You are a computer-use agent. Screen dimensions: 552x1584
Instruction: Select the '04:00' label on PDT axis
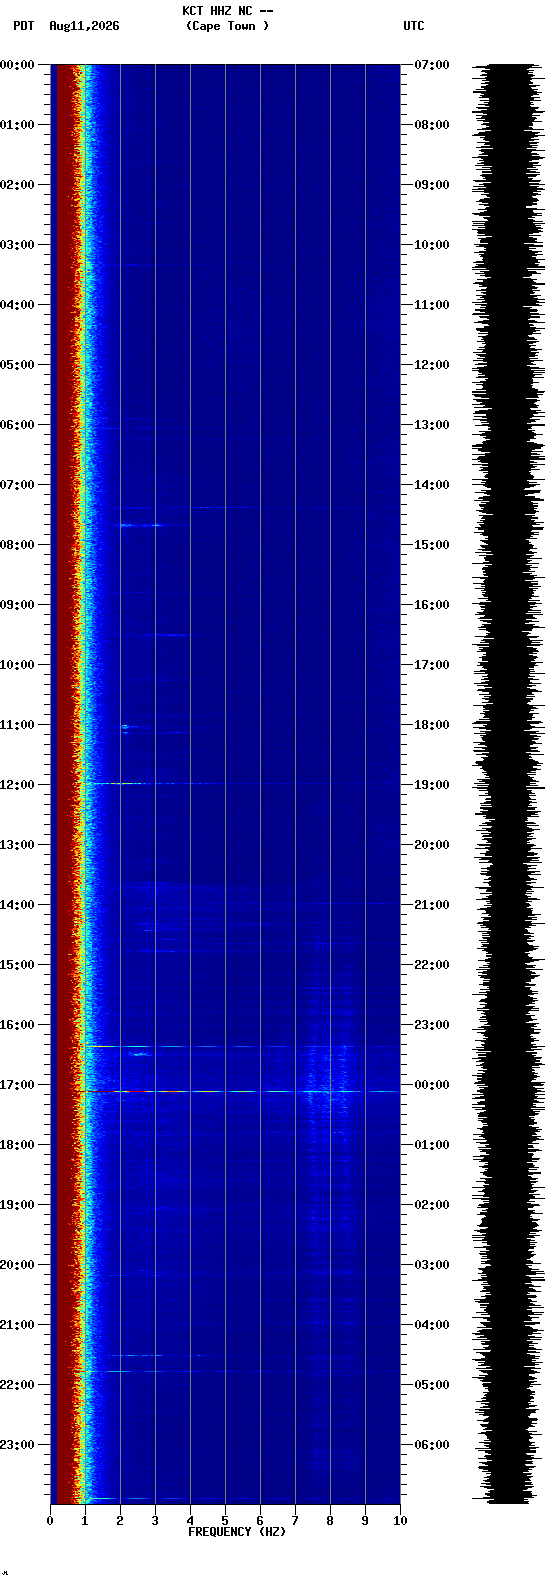tap(17, 305)
